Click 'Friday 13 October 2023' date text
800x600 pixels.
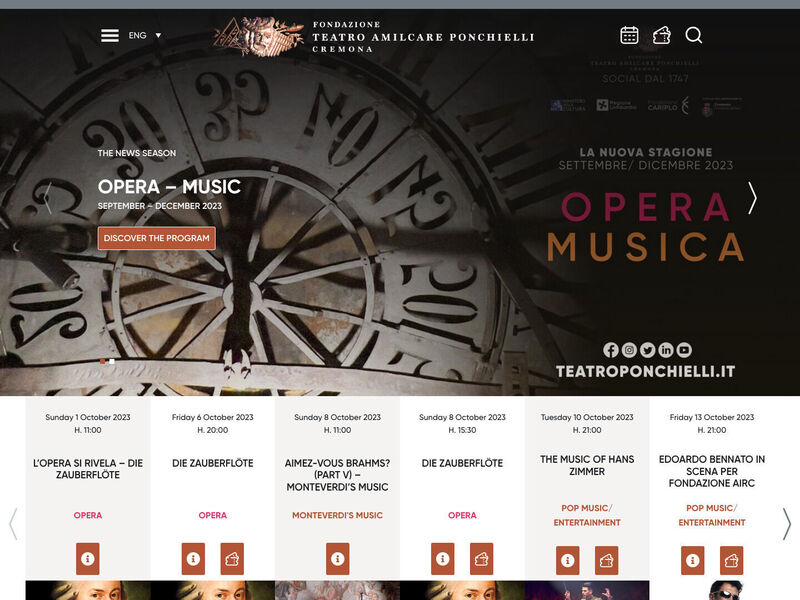point(712,417)
